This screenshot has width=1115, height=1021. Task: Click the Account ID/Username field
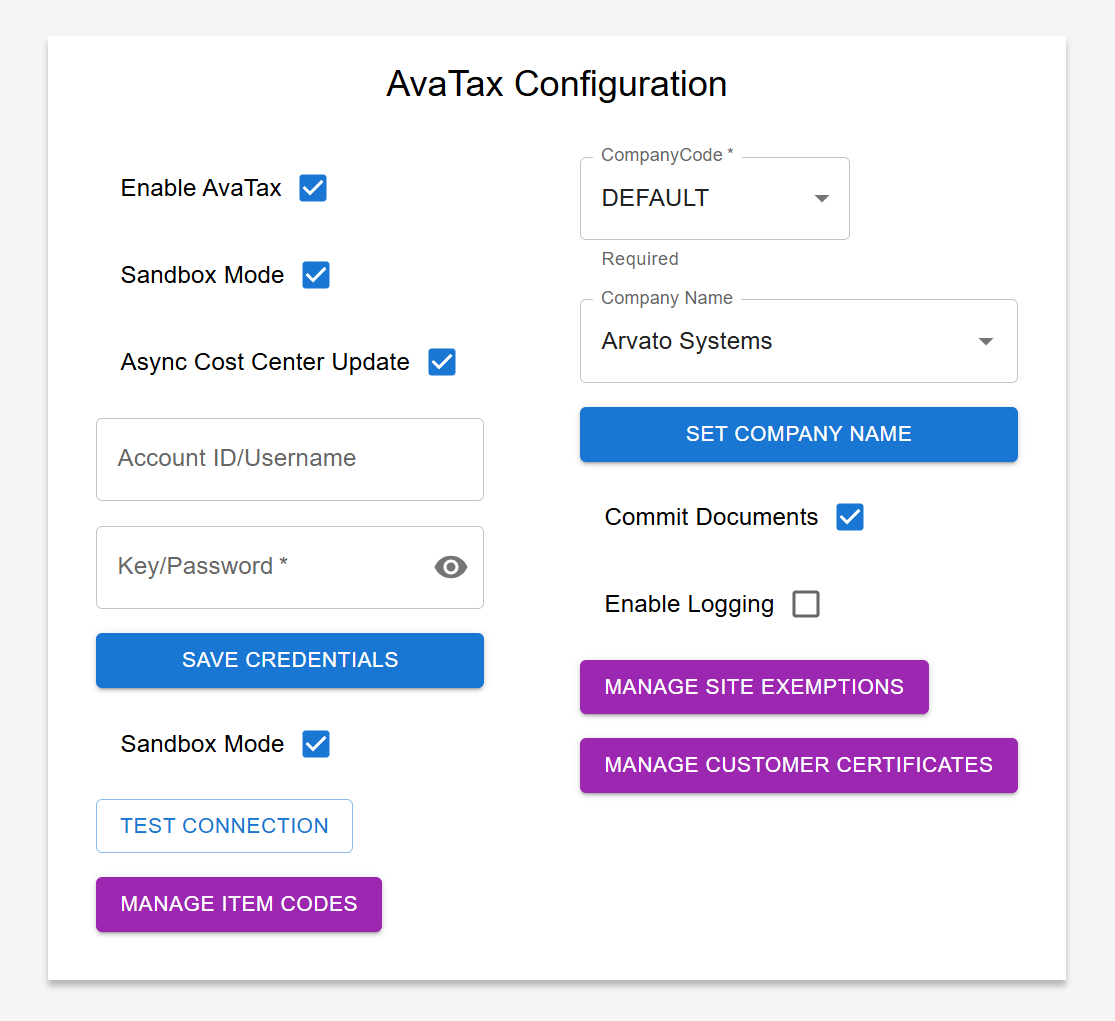coord(290,459)
